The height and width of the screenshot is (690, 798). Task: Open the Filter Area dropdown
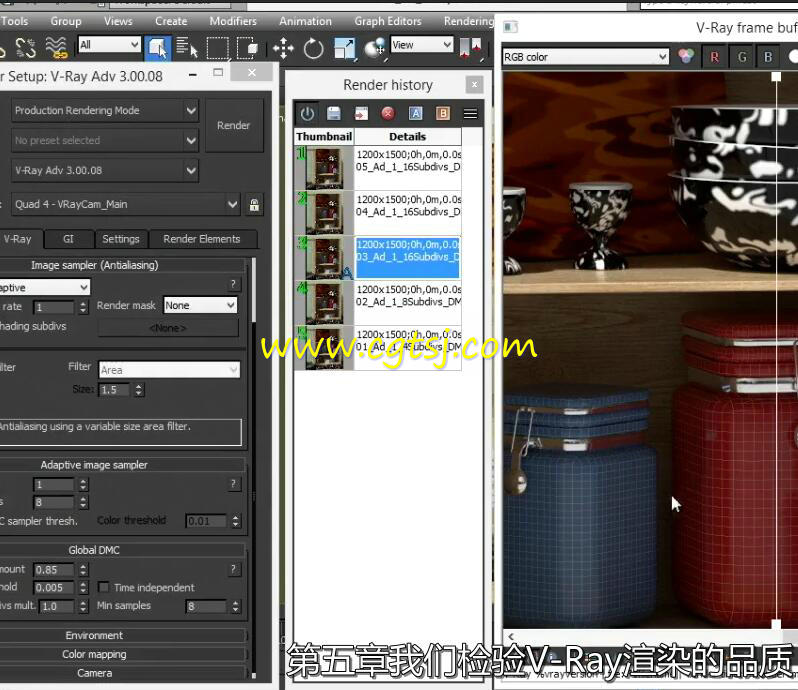coord(169,369)
